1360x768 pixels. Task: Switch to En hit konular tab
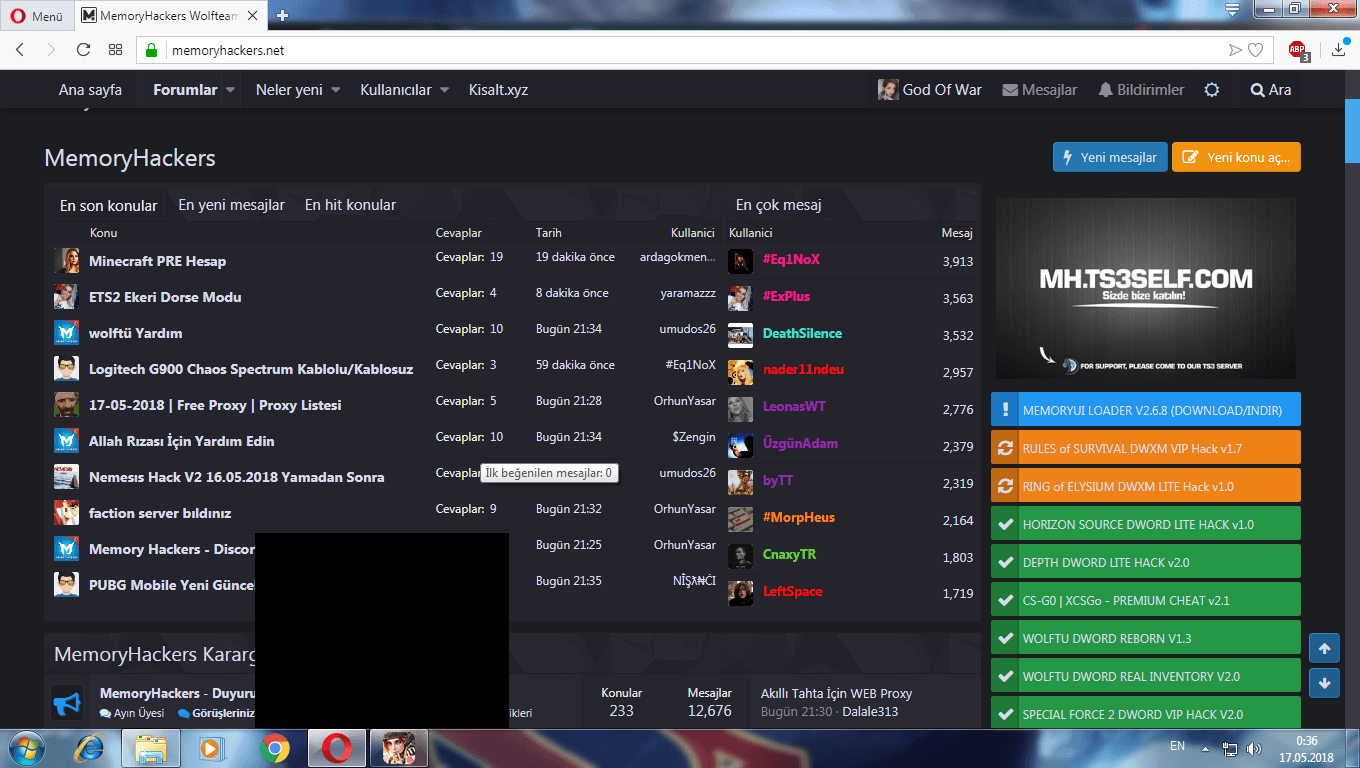point(350,205)
